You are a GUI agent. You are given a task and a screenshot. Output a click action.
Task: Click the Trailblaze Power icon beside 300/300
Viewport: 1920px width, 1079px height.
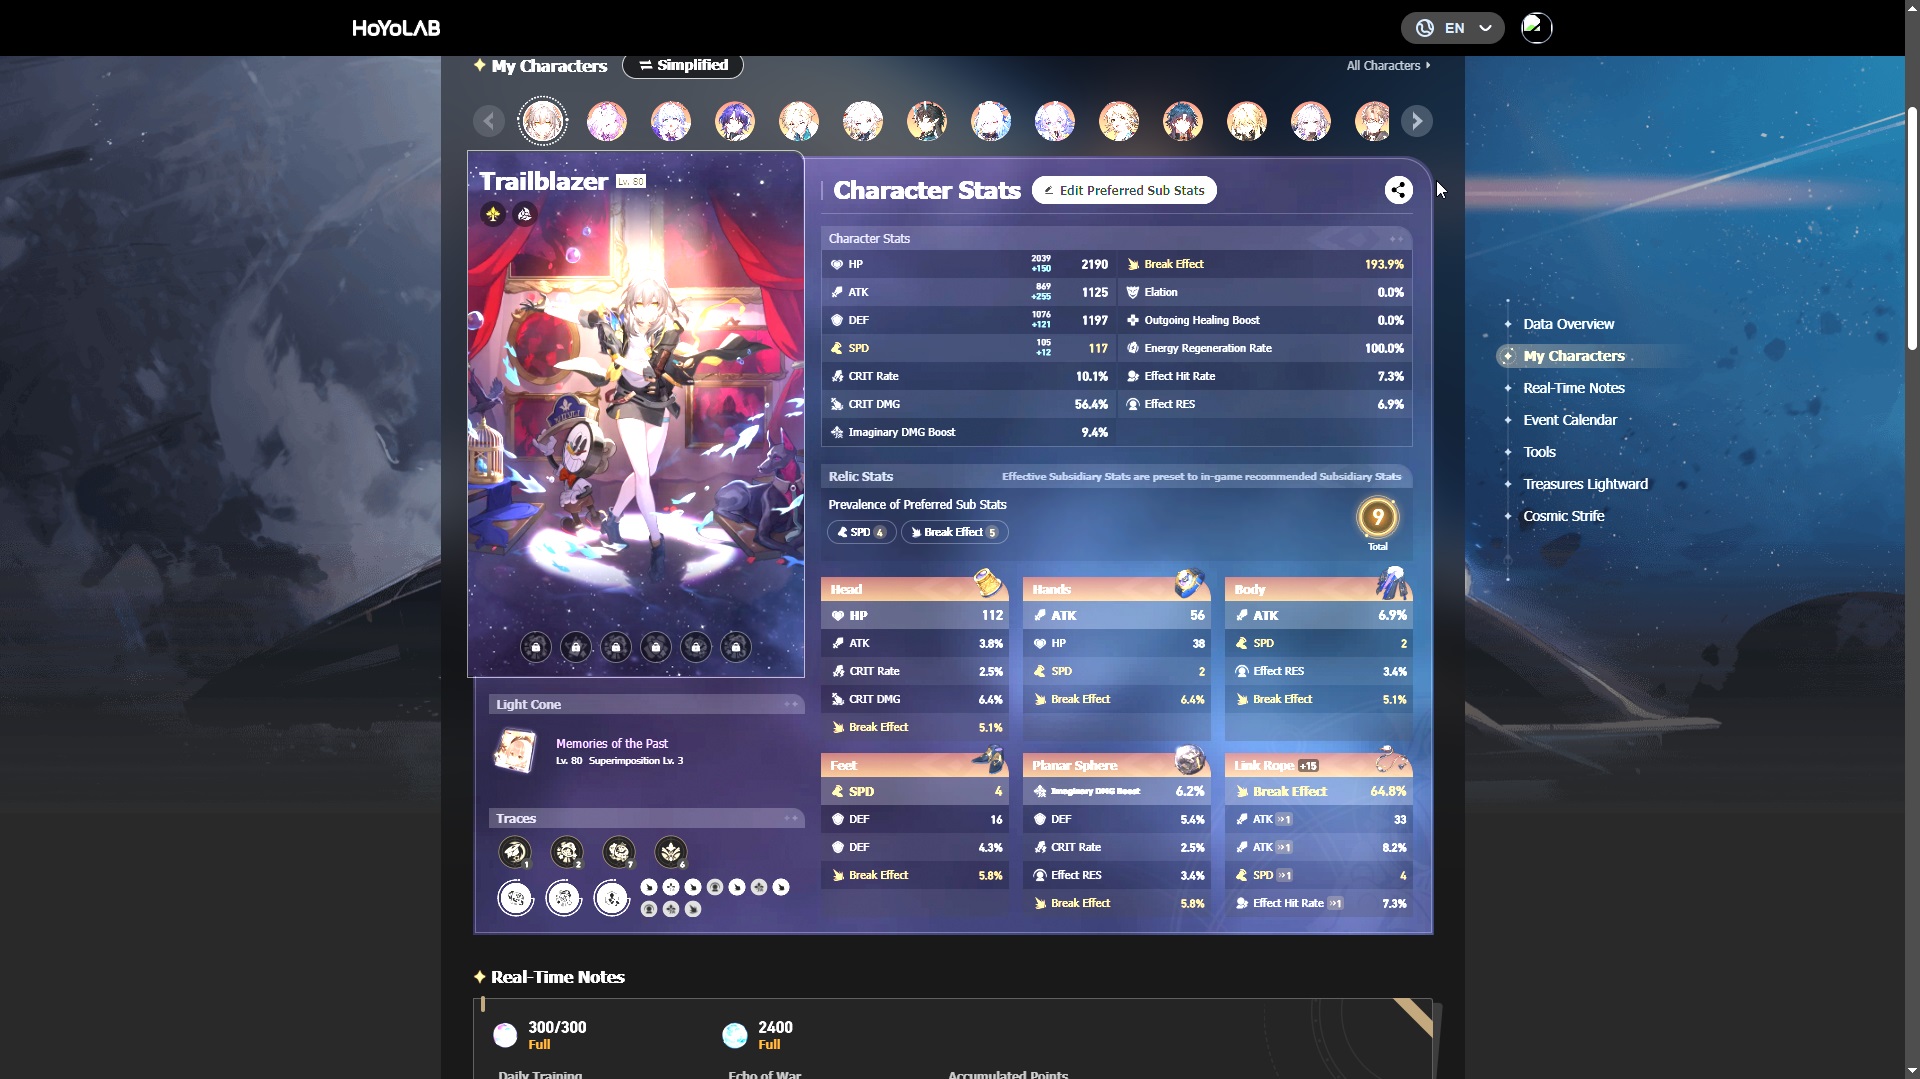(506, 1035)
